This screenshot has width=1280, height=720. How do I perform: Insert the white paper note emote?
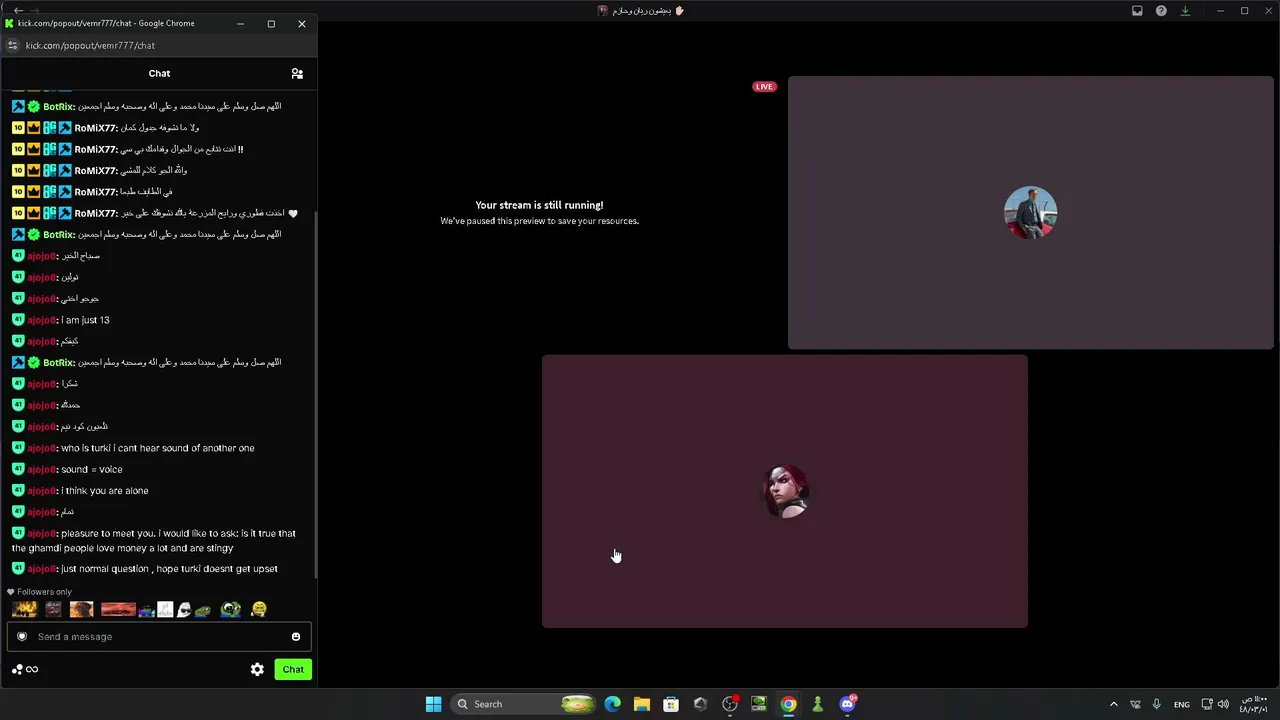[x=165, y=609]
